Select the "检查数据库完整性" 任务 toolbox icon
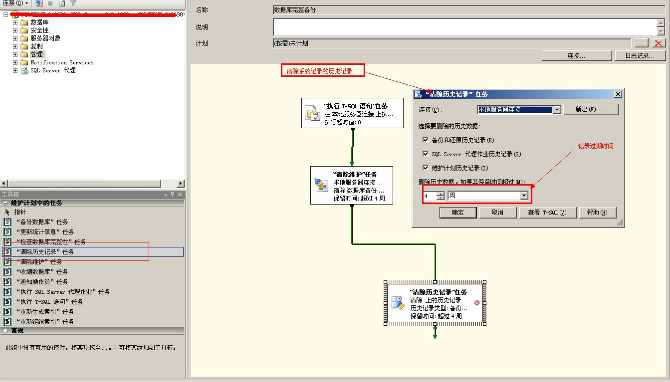 tap(7, 242)
